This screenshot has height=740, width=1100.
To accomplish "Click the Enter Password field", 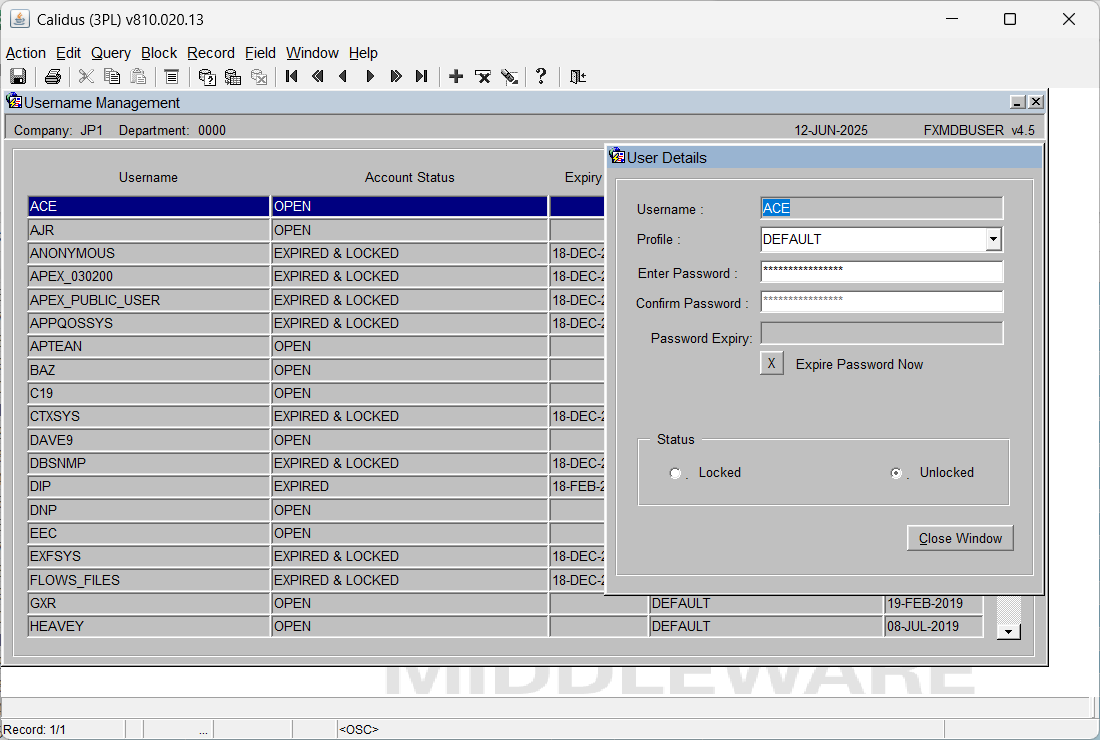I will click(882, 271).
